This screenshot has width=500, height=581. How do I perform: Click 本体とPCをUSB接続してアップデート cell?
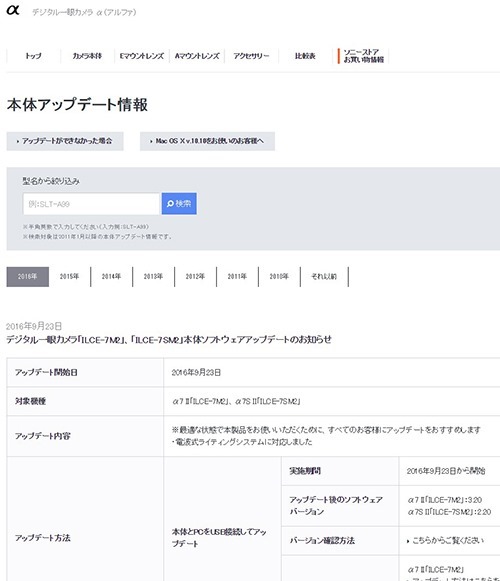(219, 538)
